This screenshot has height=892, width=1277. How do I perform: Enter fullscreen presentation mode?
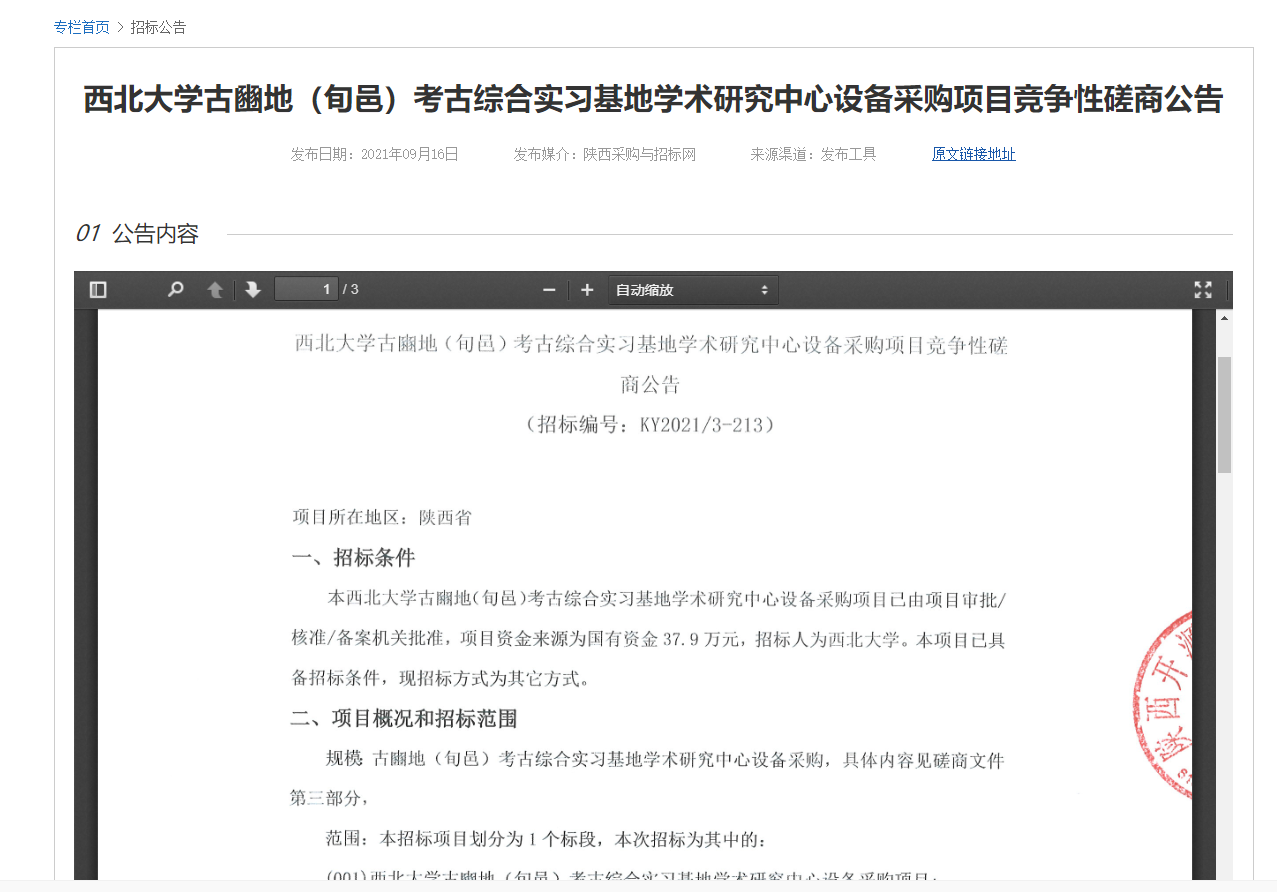click(1203, 290)
